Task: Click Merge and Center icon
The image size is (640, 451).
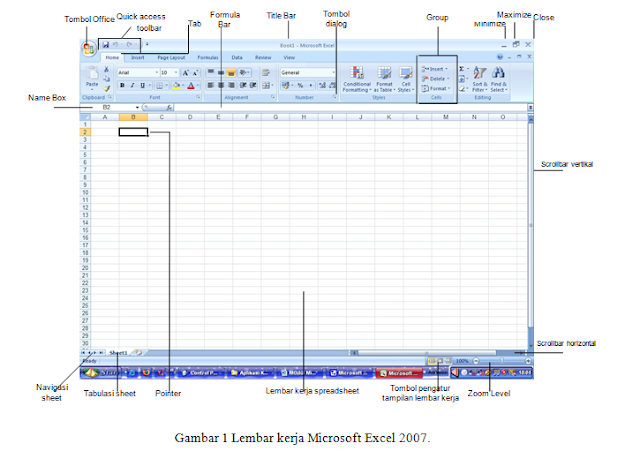Action: (267, 85)
